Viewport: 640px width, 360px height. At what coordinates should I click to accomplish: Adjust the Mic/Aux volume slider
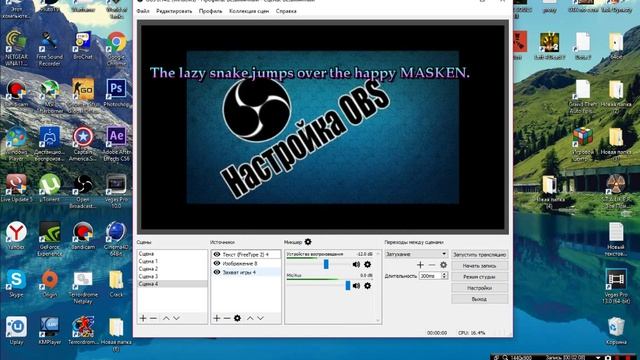click(x=348, y=286)
